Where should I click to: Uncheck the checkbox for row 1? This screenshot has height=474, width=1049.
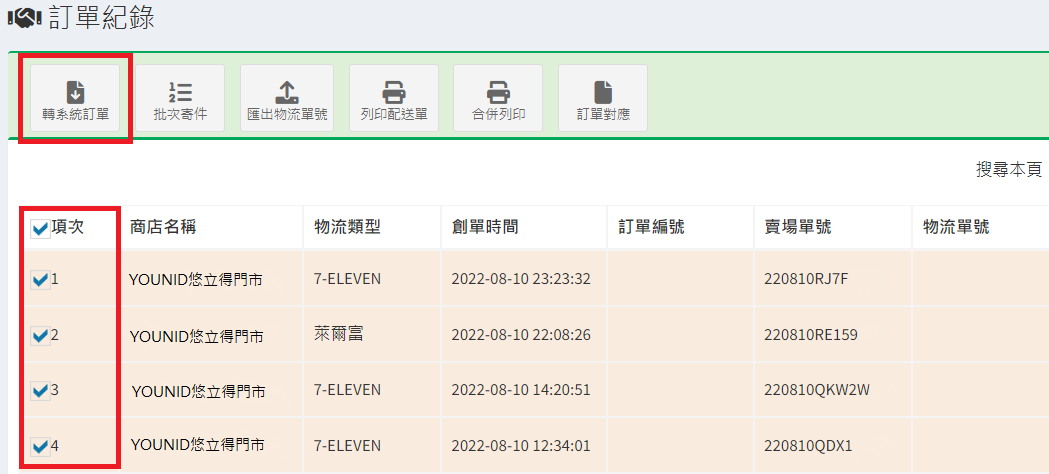coord(40,280)
